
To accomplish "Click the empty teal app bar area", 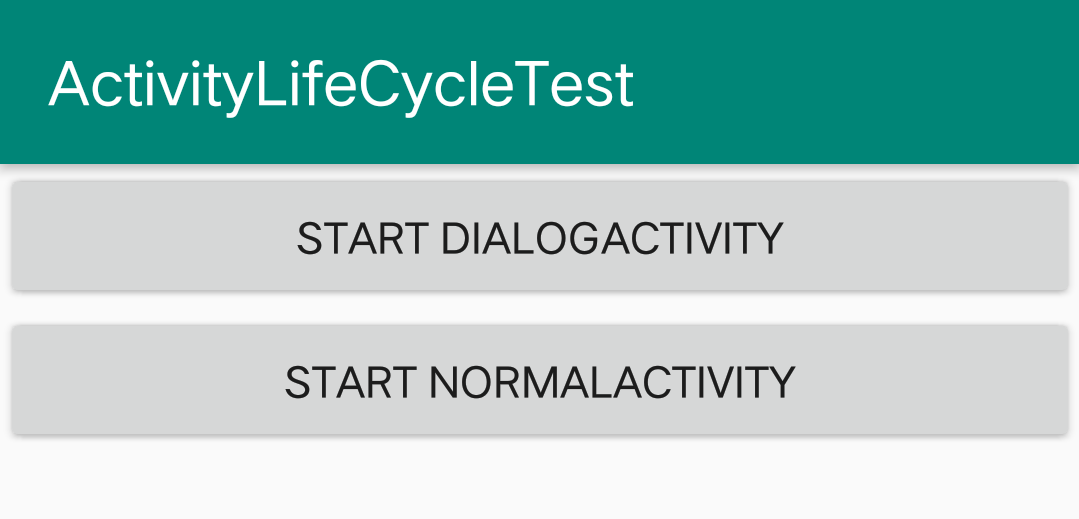I will click(860, 82).
